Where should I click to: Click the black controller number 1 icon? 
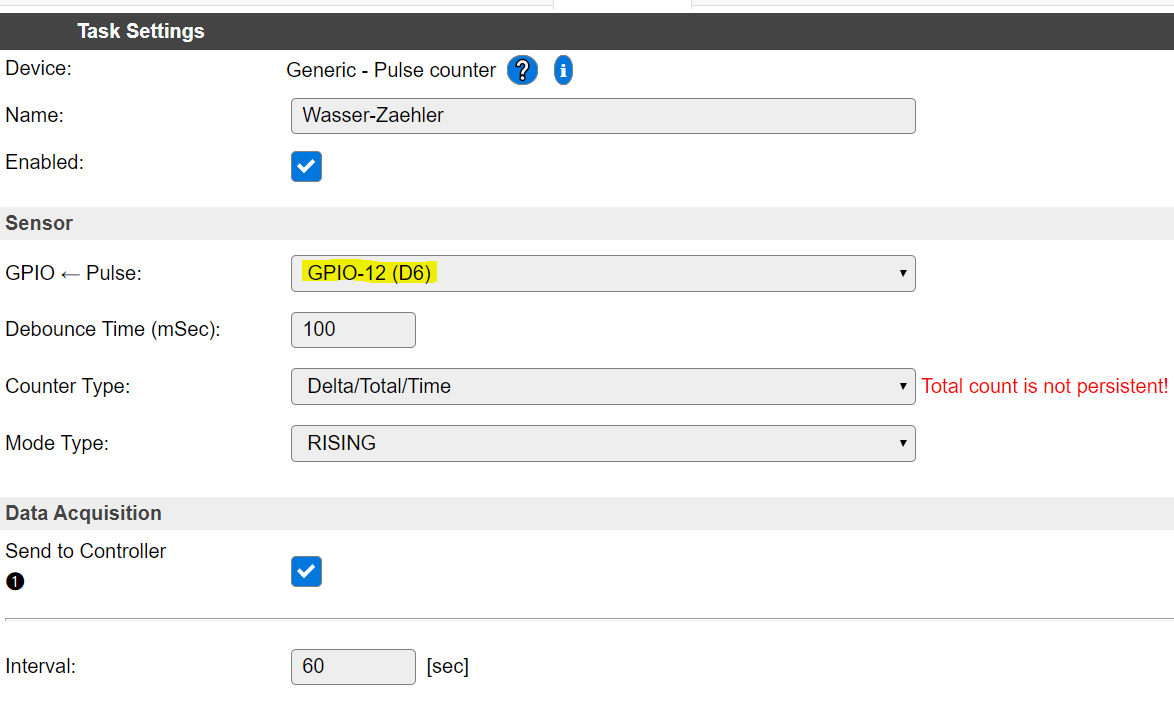click(x=15, y=580)
